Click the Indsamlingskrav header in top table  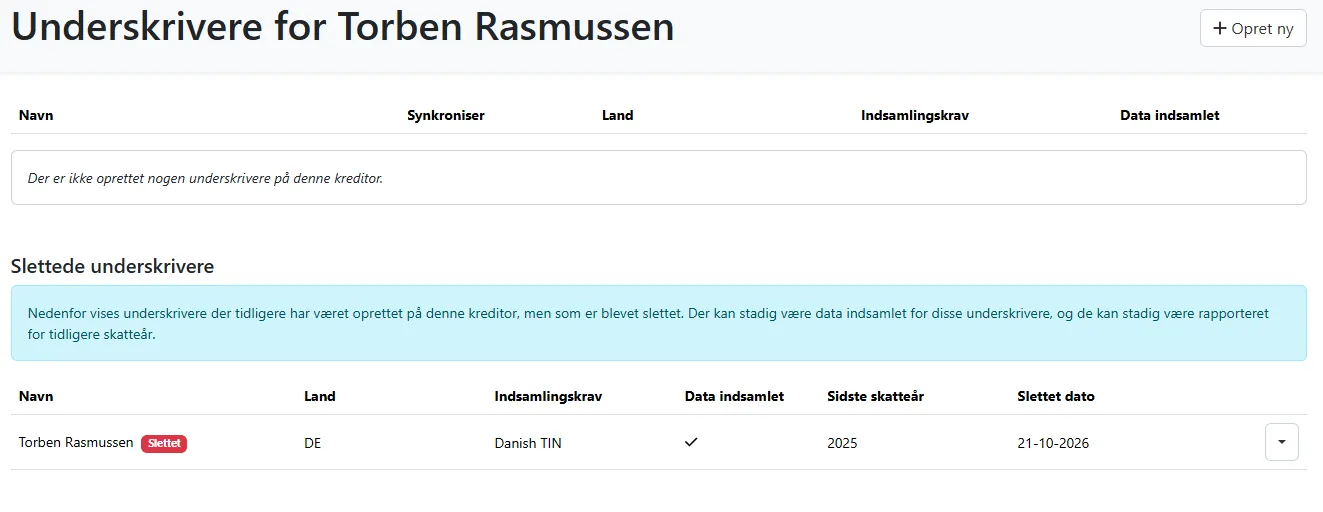[915, 115]
